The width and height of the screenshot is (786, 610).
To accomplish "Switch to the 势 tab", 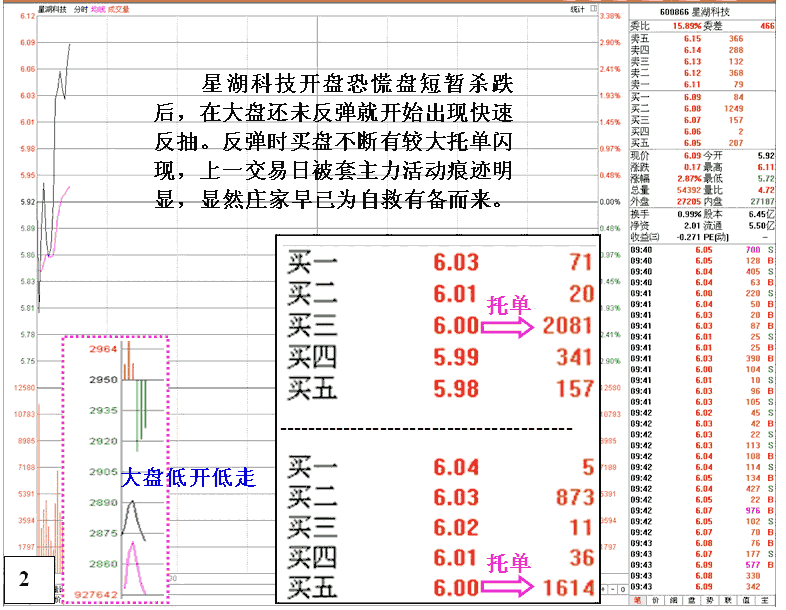I will 710,600.
